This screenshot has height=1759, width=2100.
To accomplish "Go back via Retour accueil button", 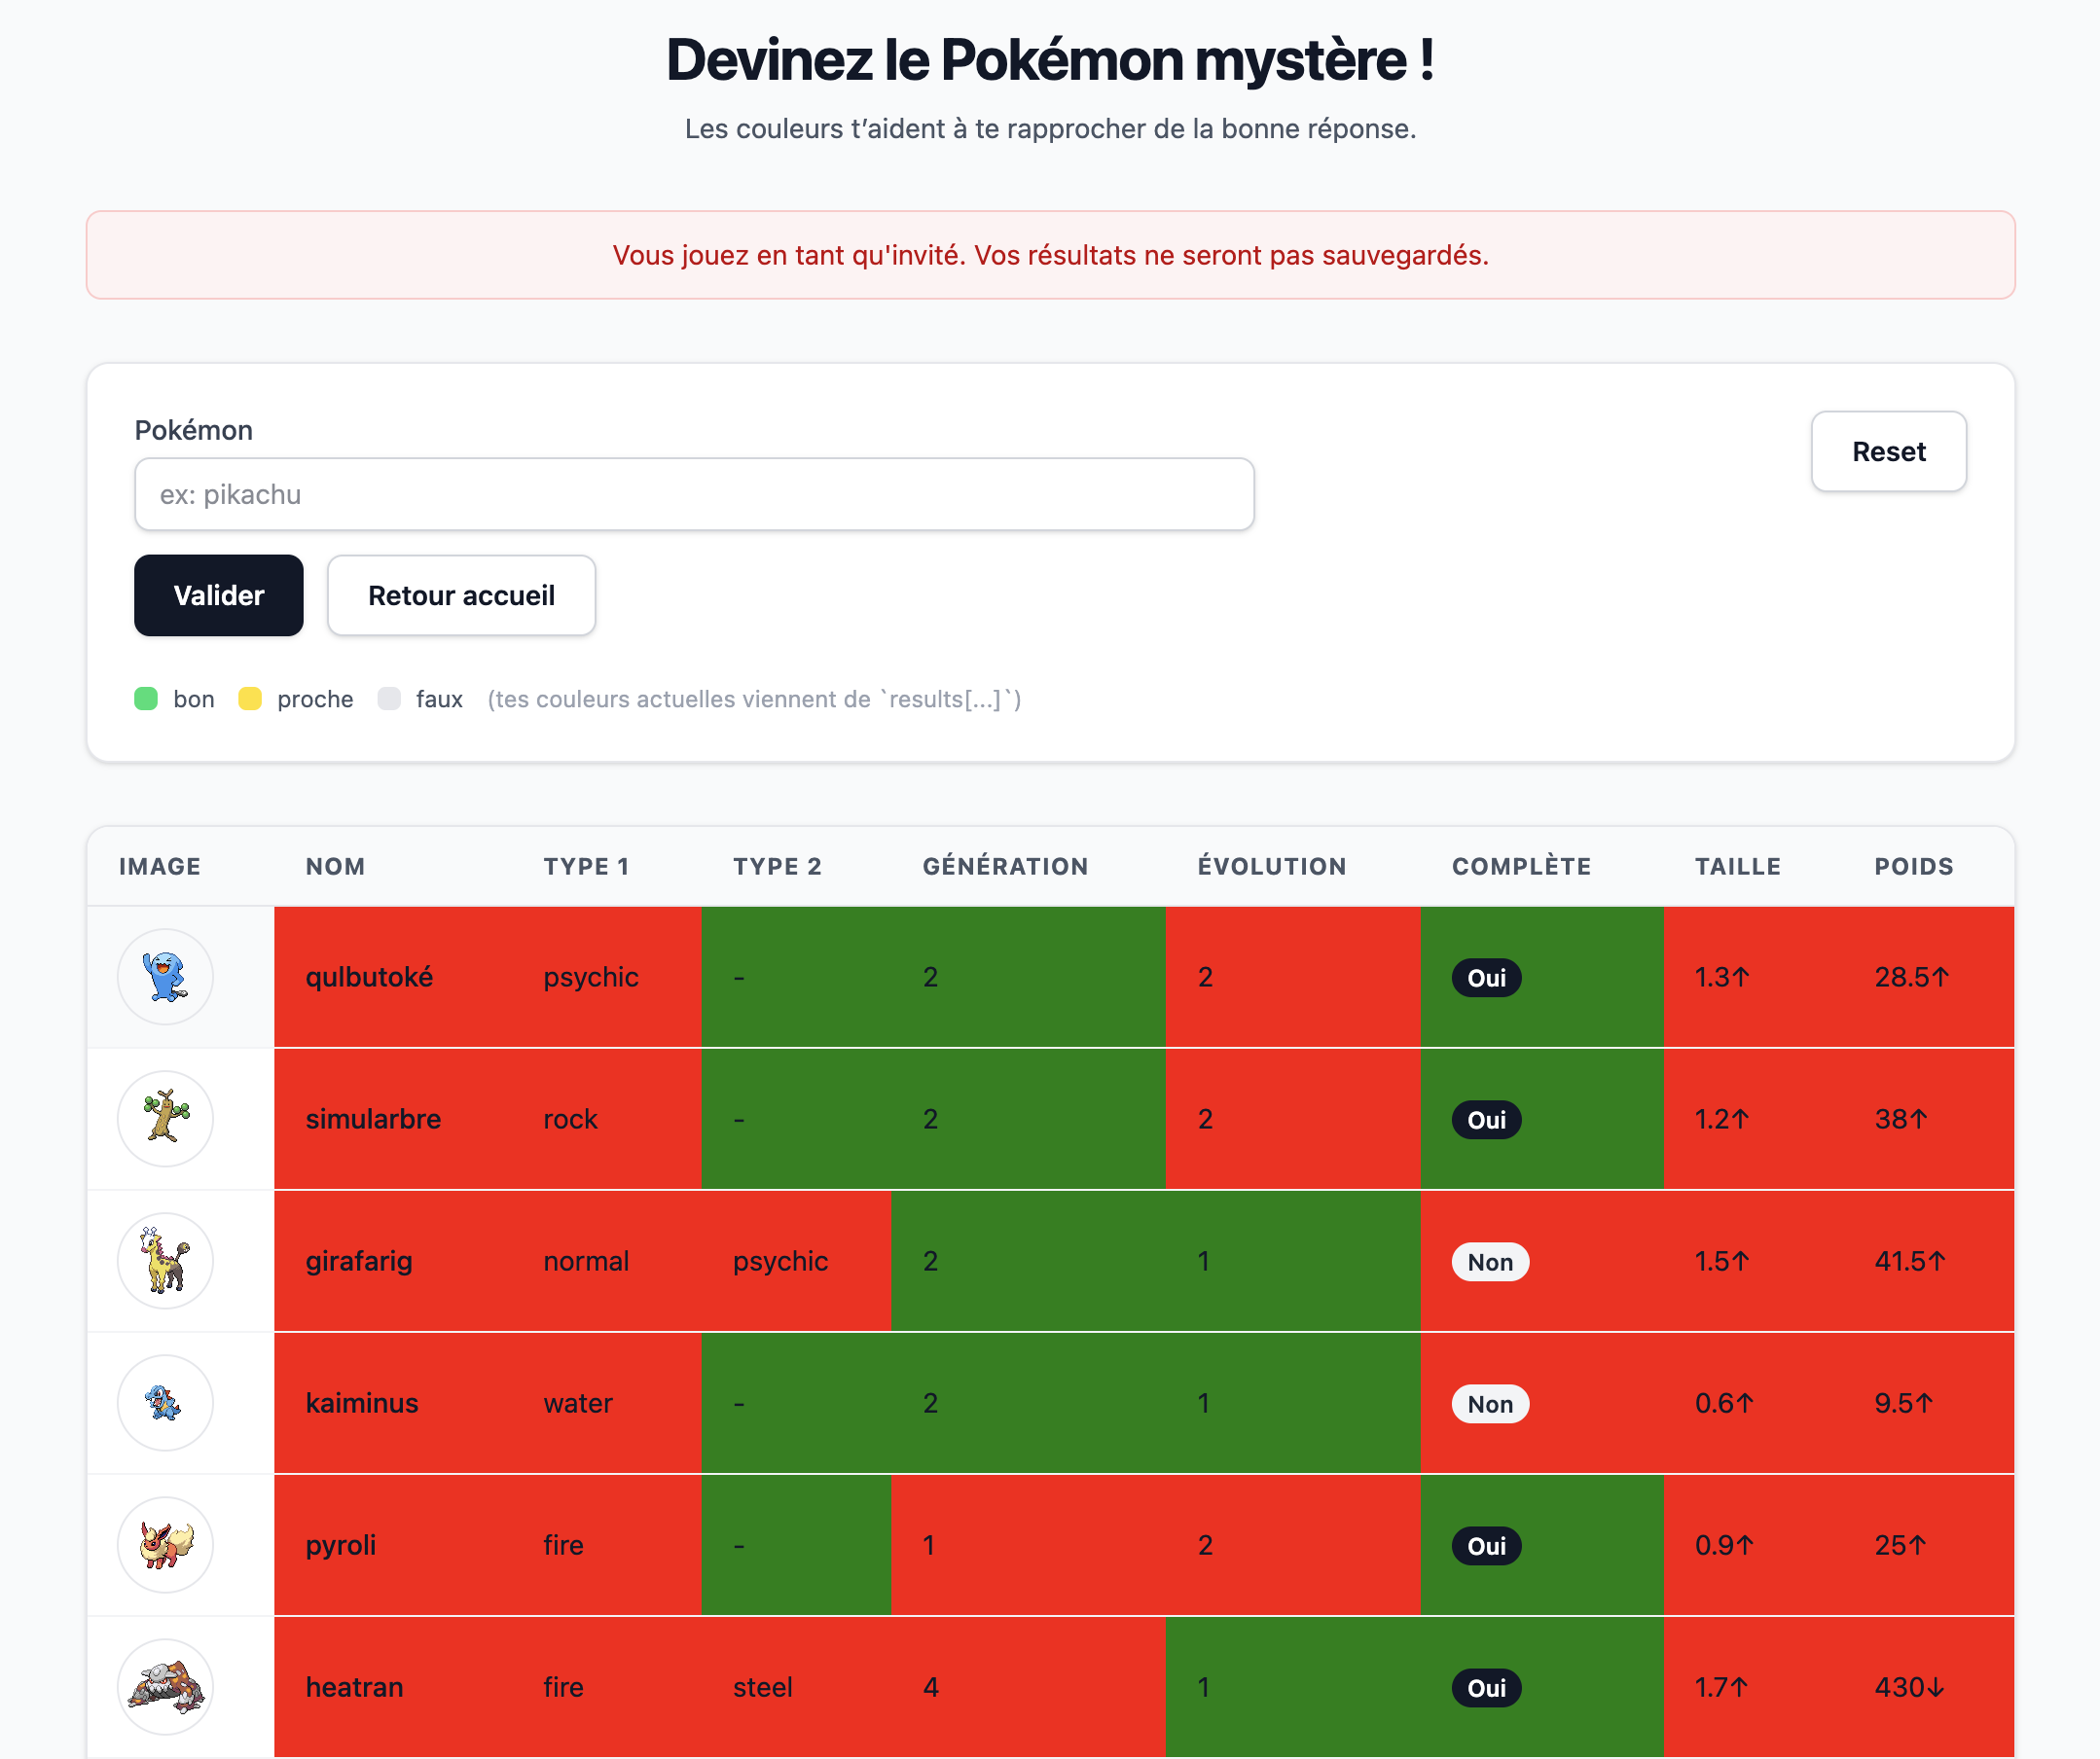I will (461, 595).
